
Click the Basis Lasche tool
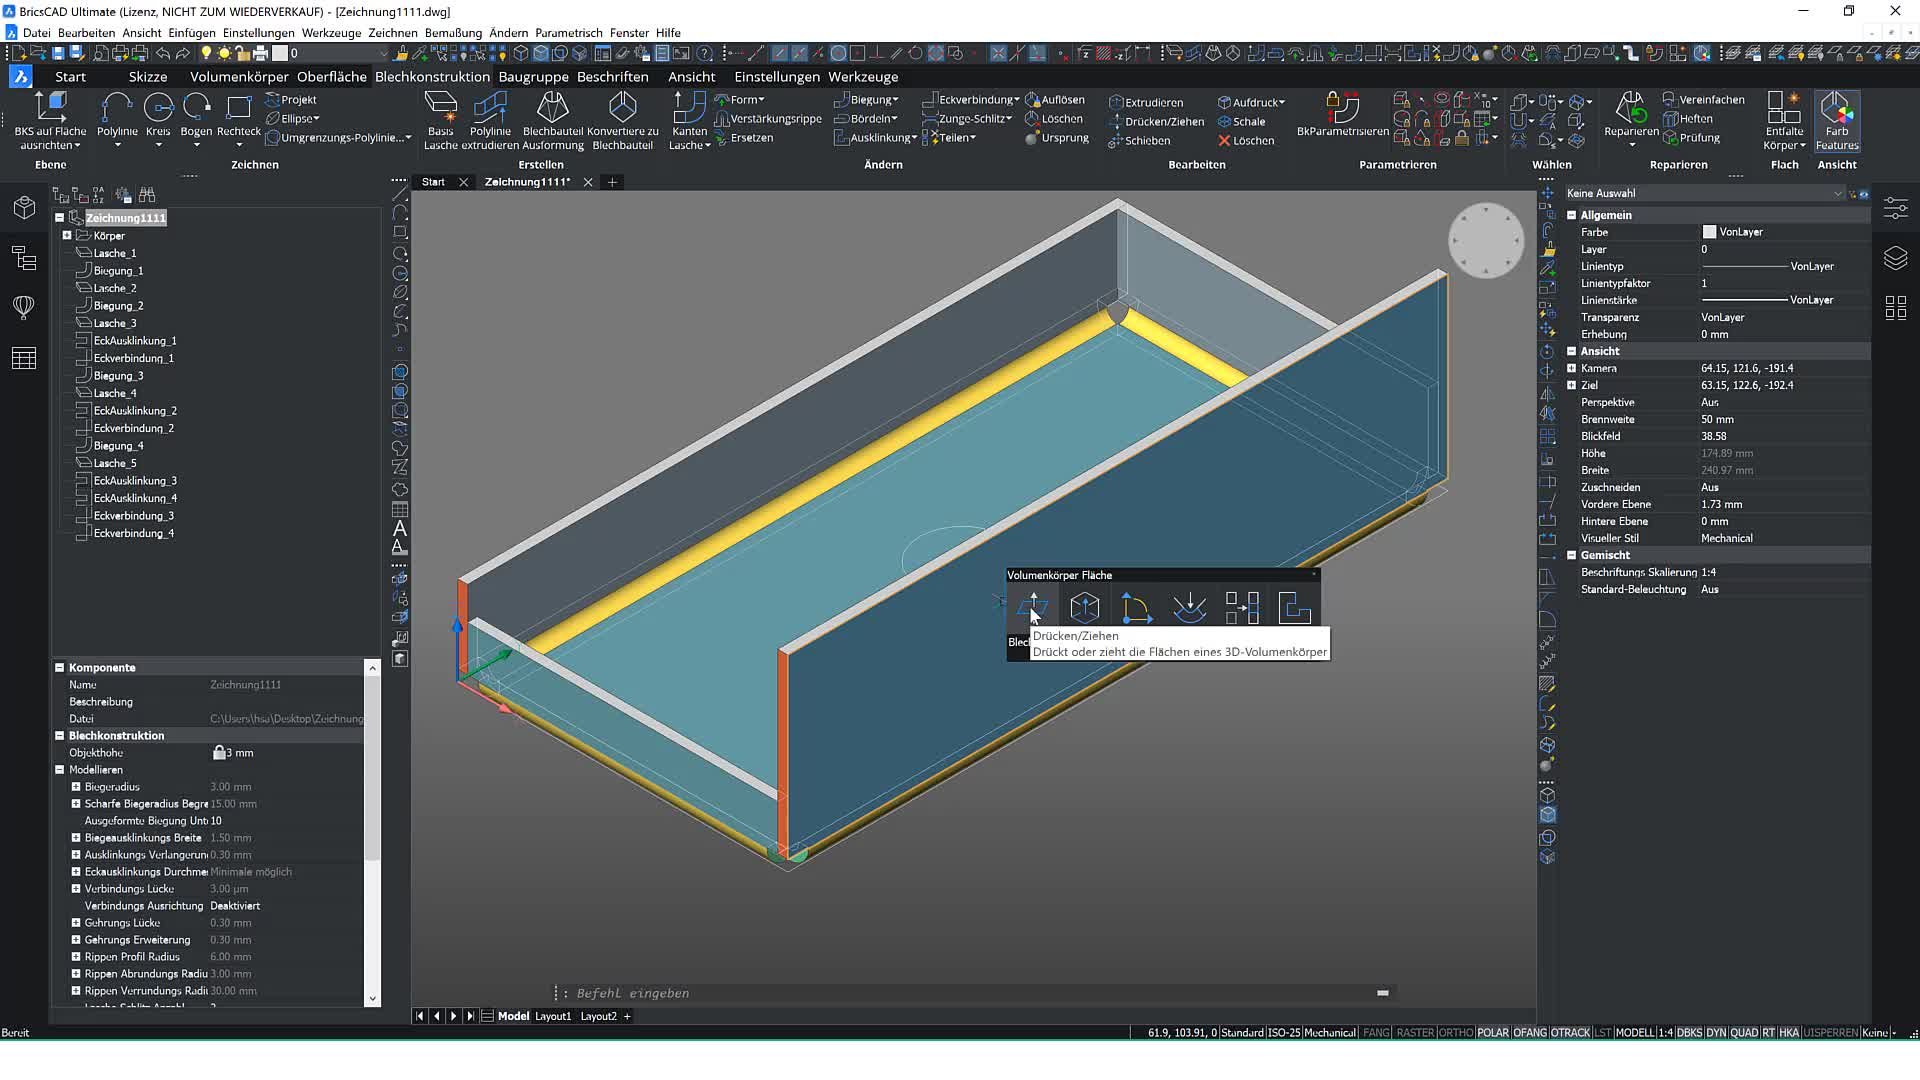click(x=441, y=120)
